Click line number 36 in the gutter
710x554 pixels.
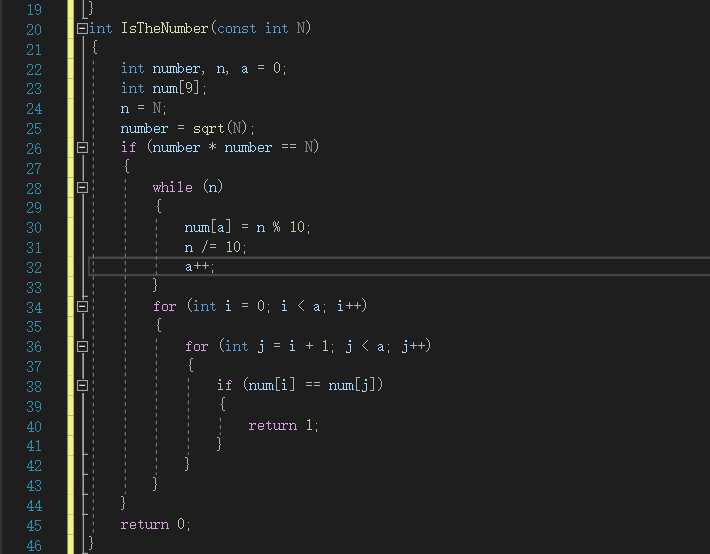(x=34, y=347)
